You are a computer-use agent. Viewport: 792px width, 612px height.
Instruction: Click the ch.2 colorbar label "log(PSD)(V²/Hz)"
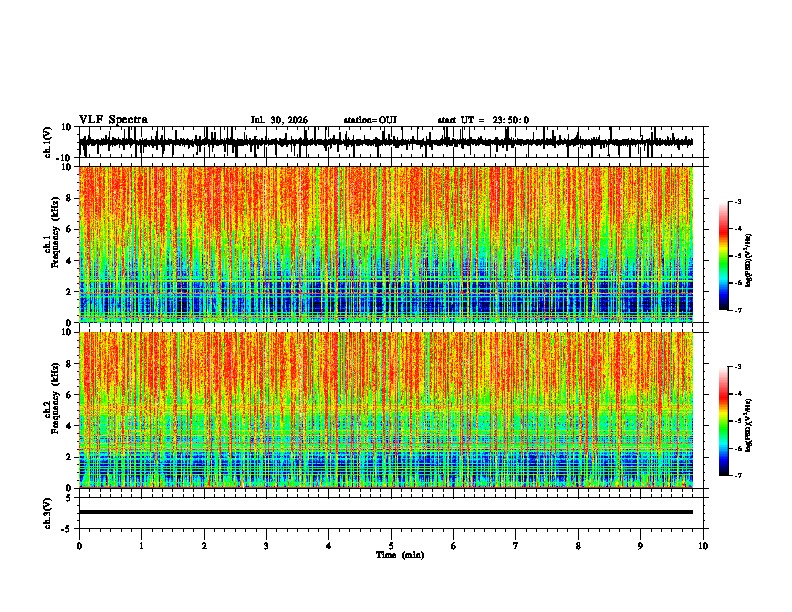[x=749, y=426]
